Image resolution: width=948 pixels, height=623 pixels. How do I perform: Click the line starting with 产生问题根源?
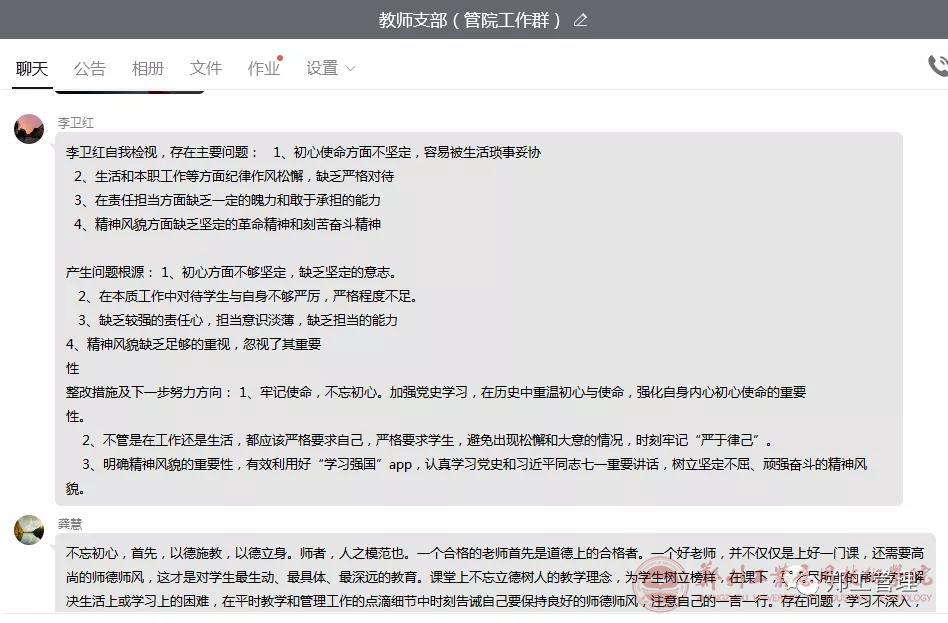pos(231,272)
